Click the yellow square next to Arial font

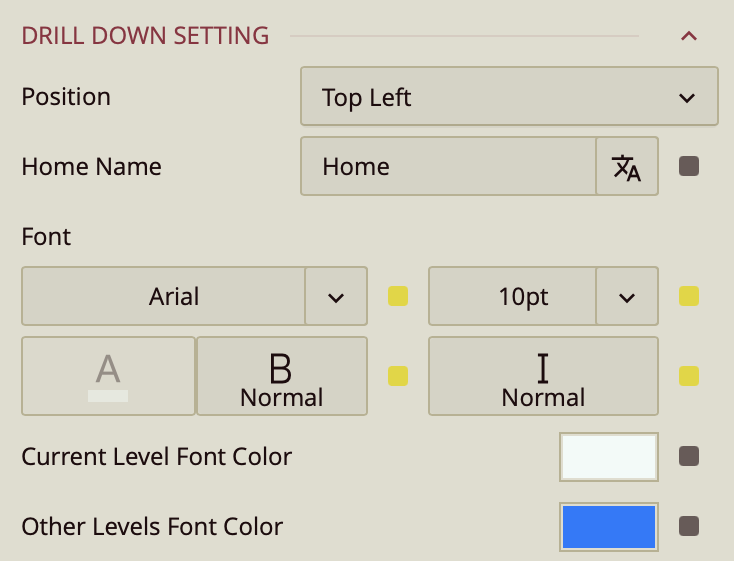398,296
